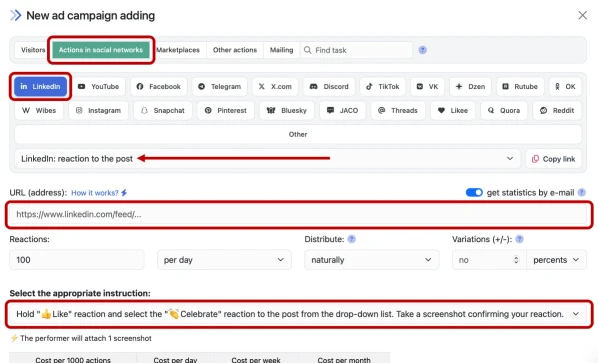The height and width of the screenshot is (363, 598).
Task: Open the per day period dropdown
Action: point(224,260)
